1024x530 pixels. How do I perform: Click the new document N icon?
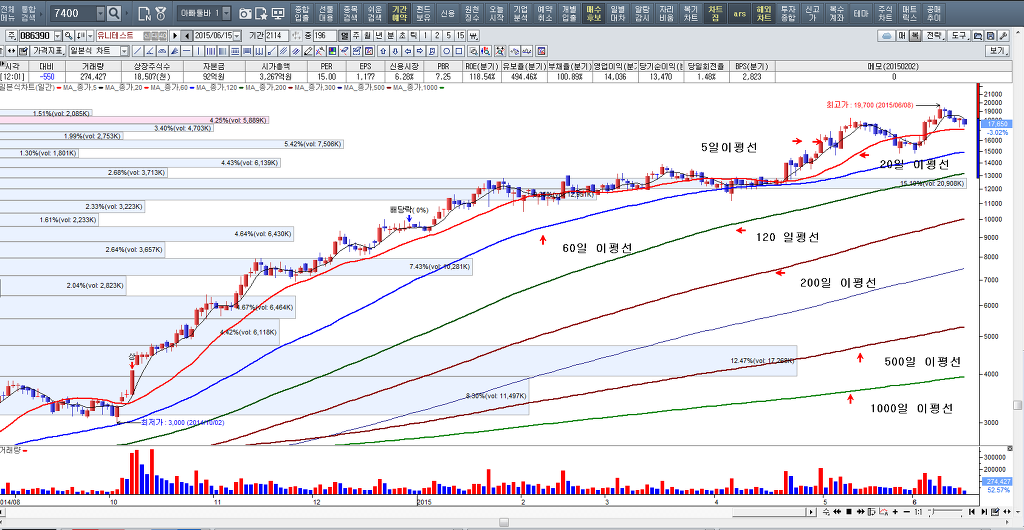(x=144, y=13)
